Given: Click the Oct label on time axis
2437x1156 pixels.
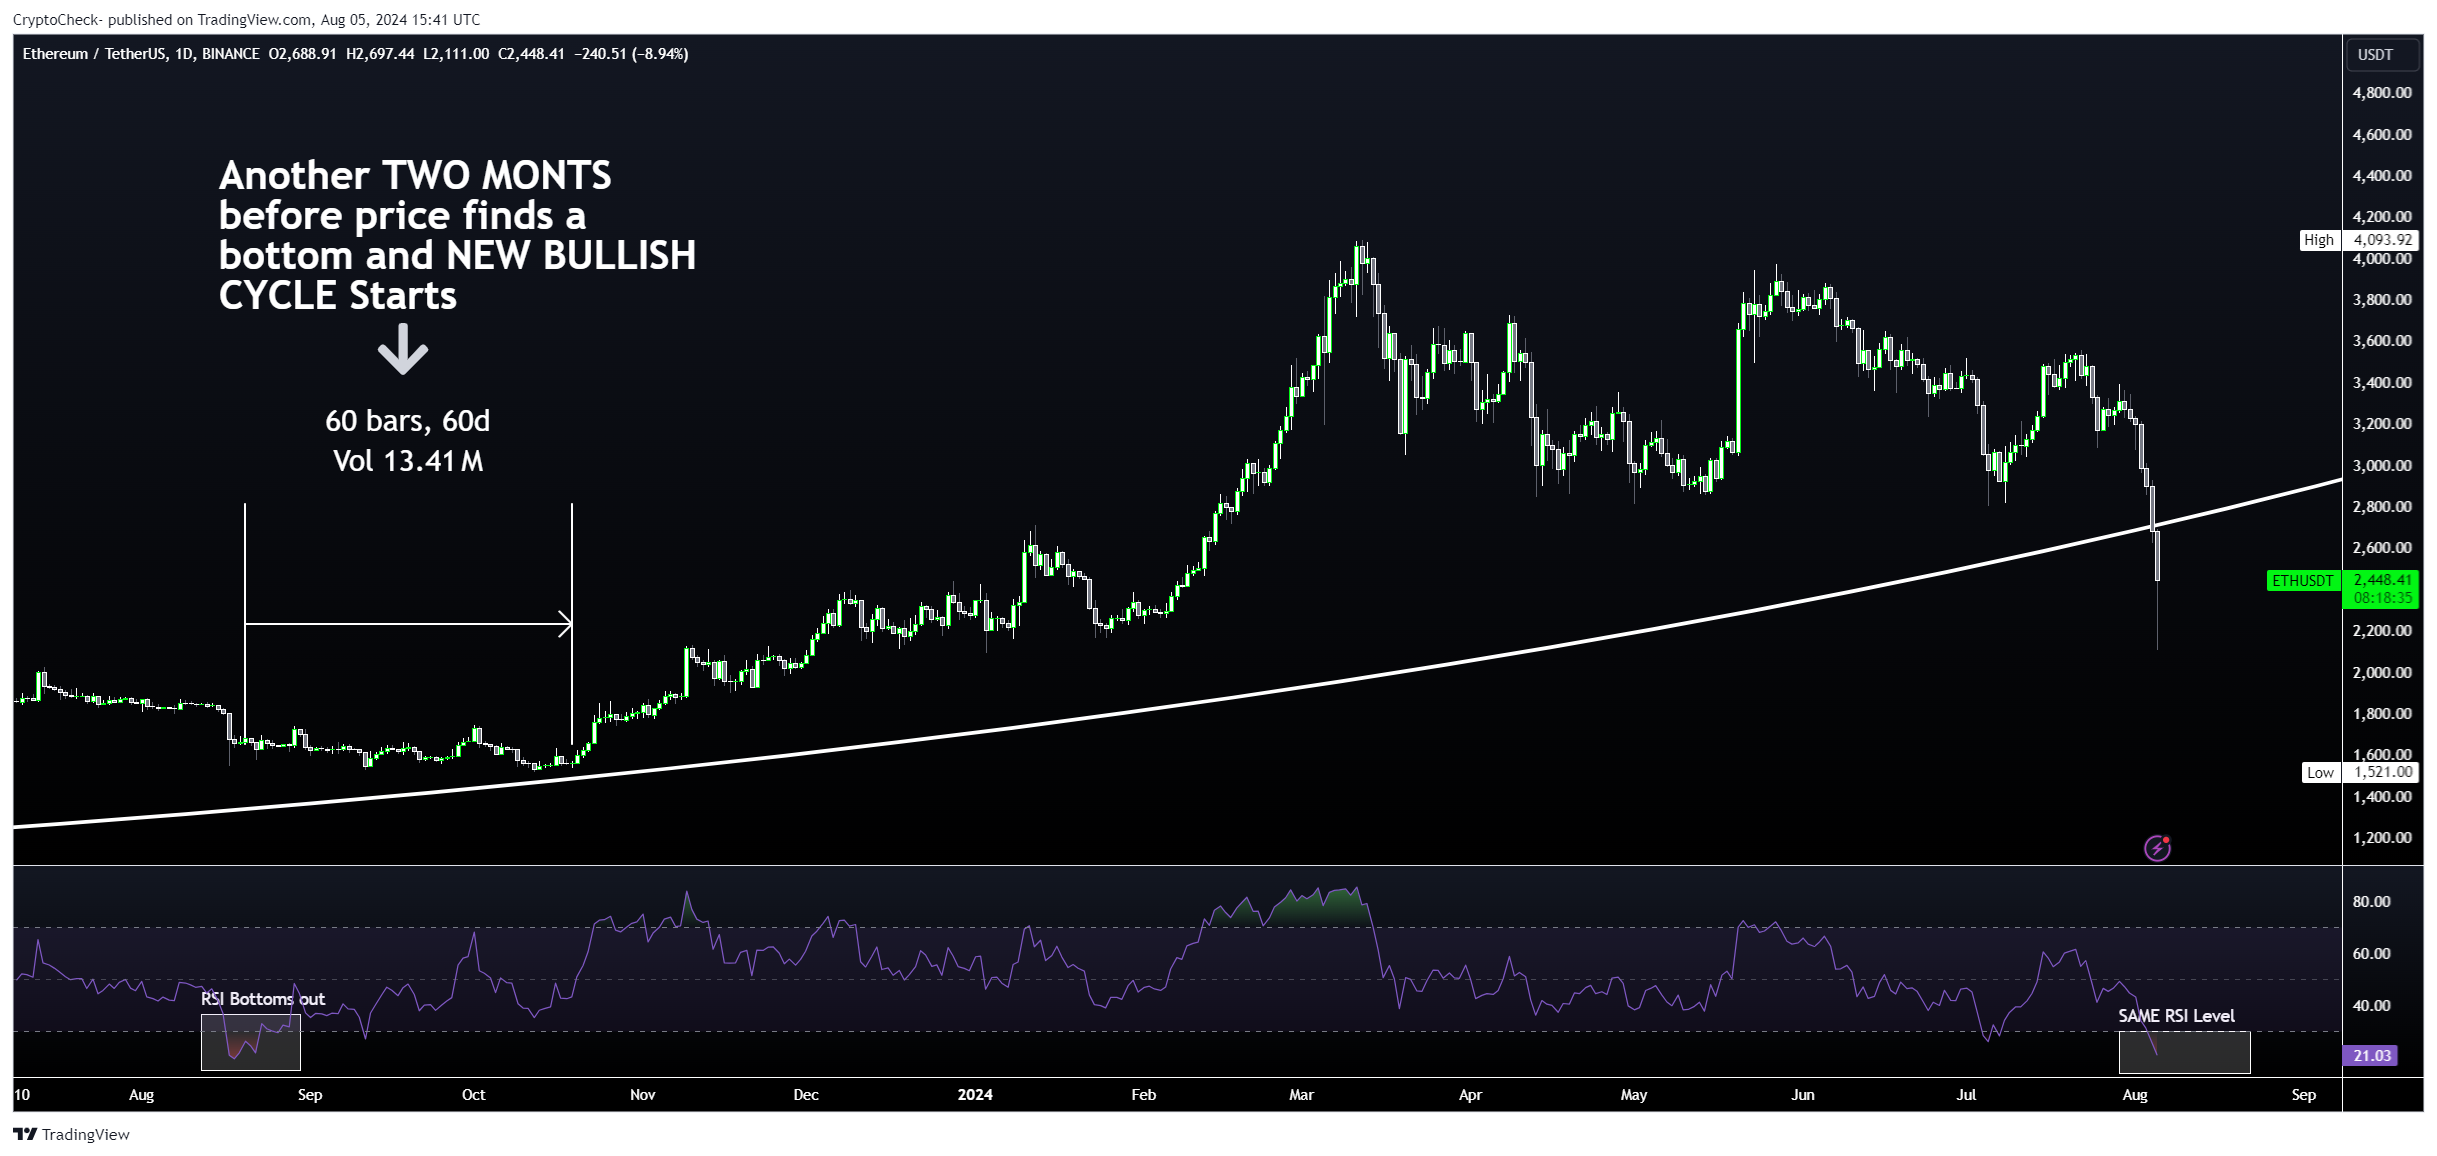Looking at the screenshot, I should (x=474, y=1095).
